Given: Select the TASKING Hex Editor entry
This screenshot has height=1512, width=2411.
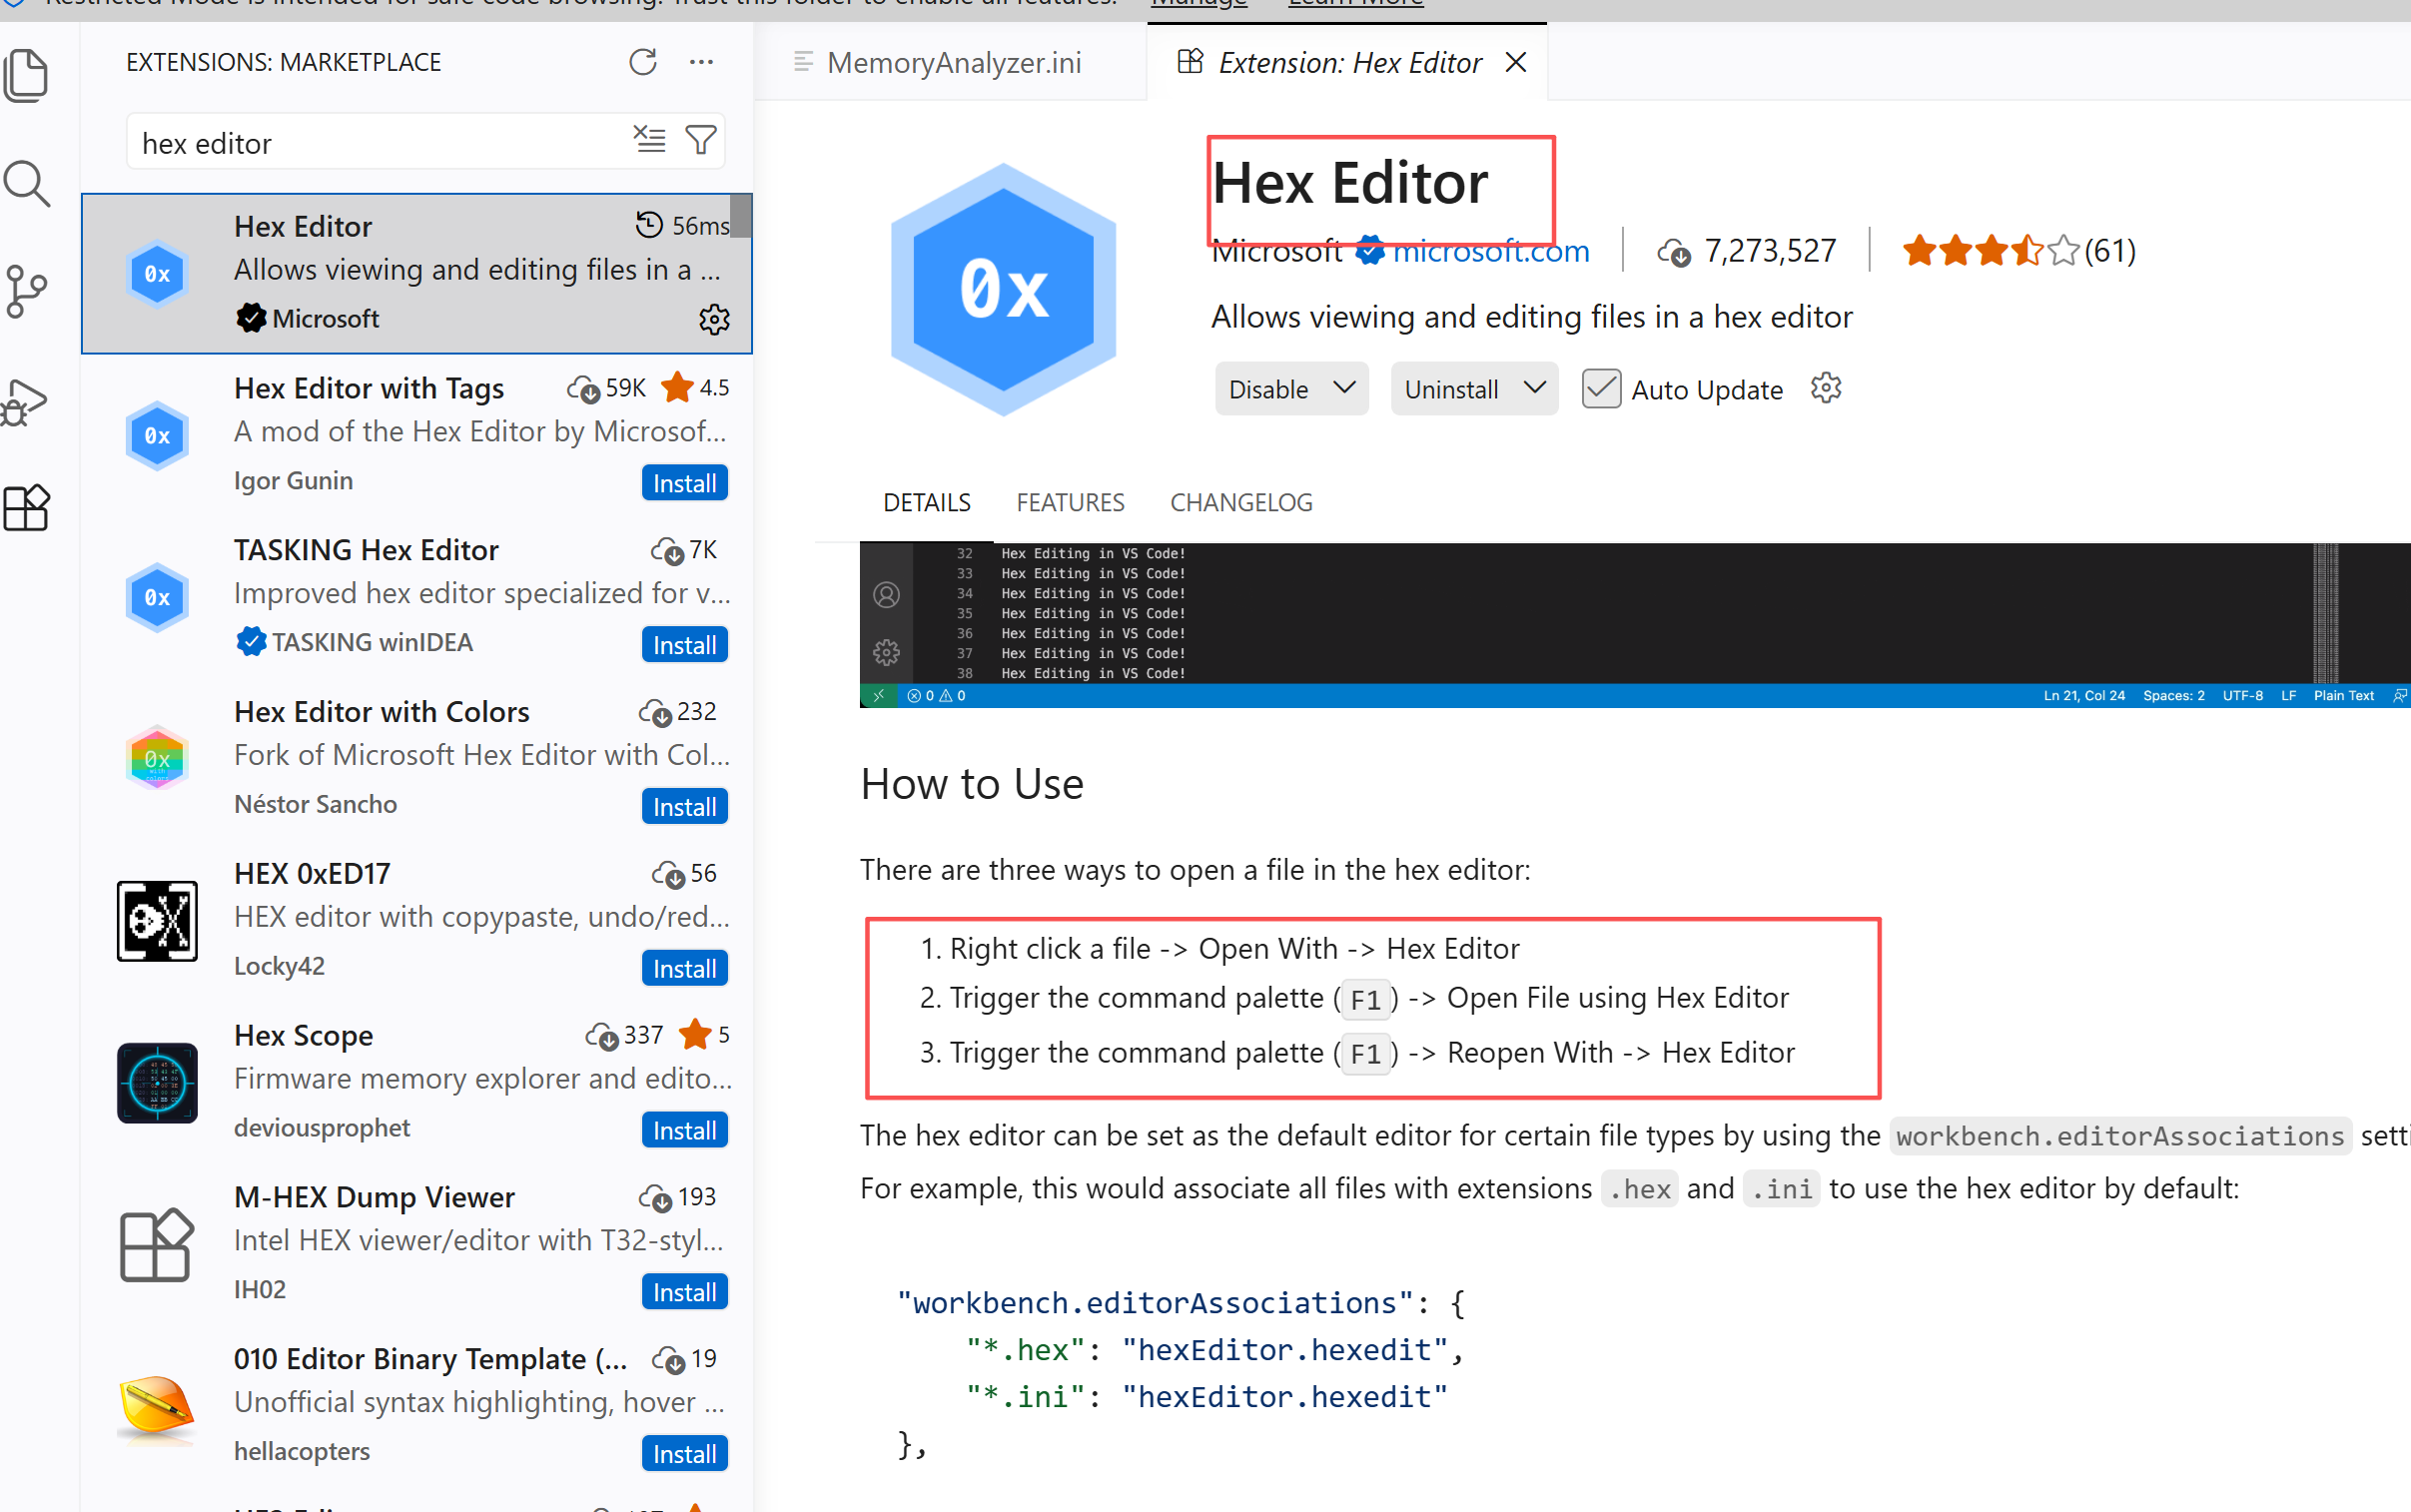Looking at the screenshot, I should (417, 597).
